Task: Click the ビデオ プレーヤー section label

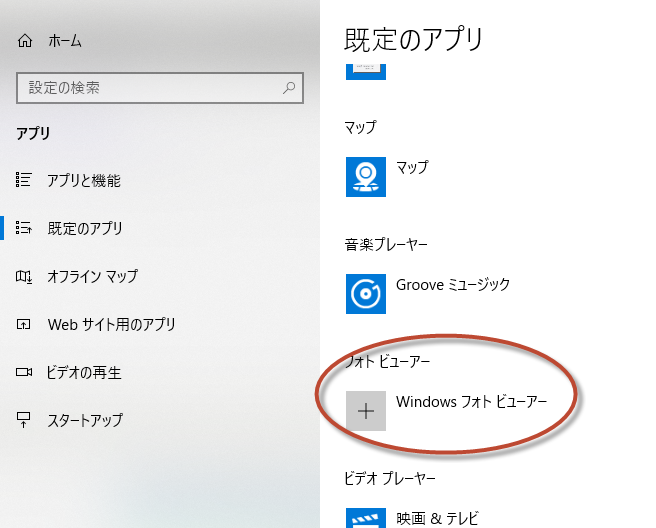Action: tap(390, 478)
